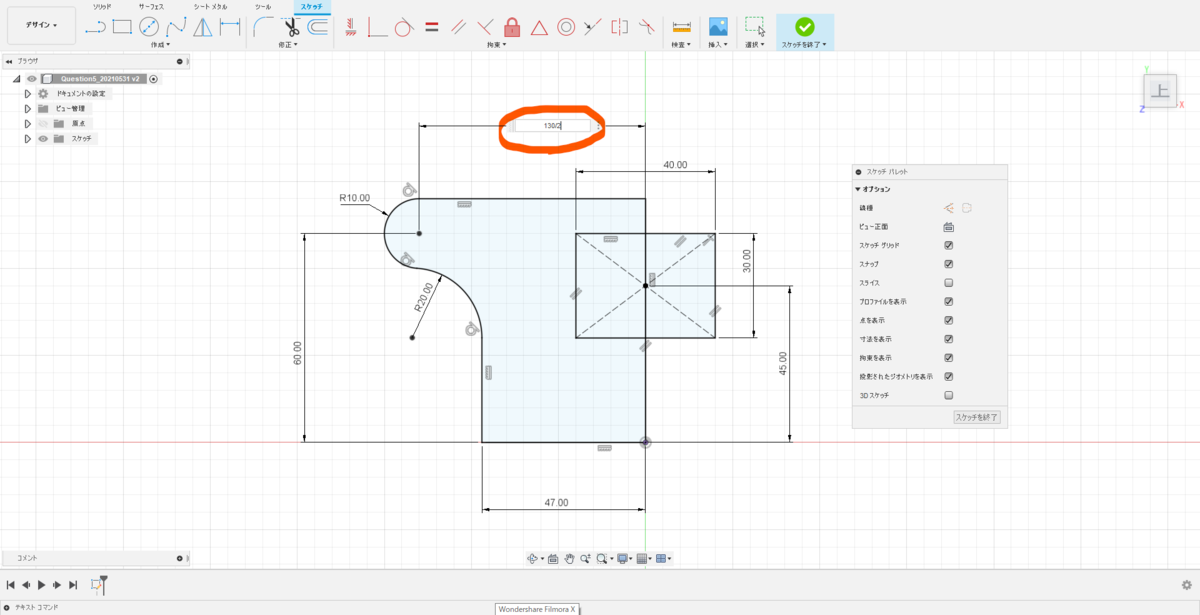Apply Symmetry constraint
Viewport: 1200px width, 615px height.
[620, 26]
